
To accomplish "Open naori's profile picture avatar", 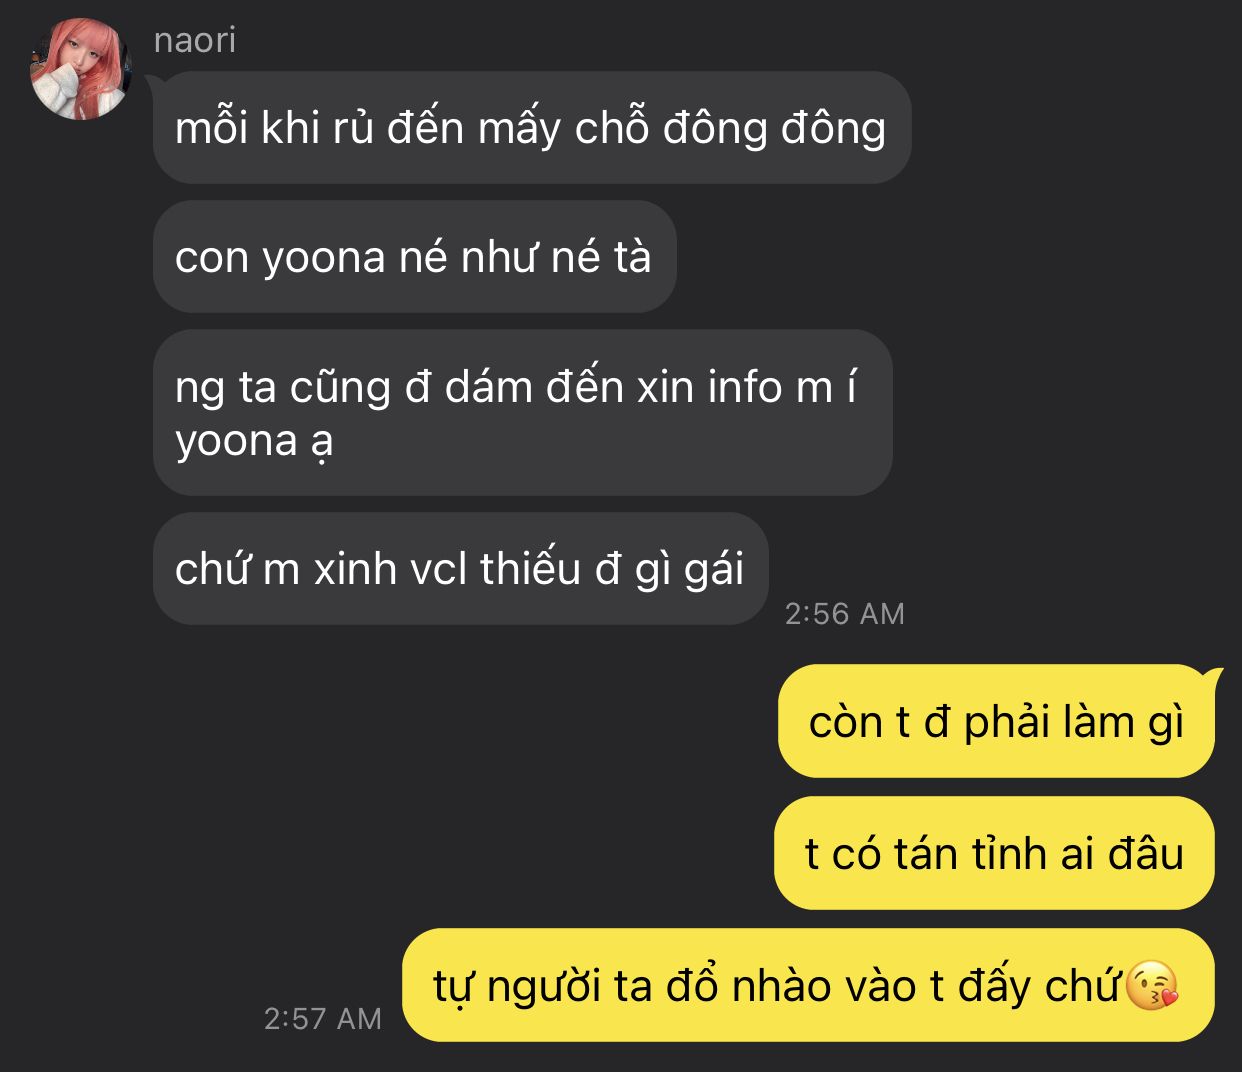I will (80, 70).
